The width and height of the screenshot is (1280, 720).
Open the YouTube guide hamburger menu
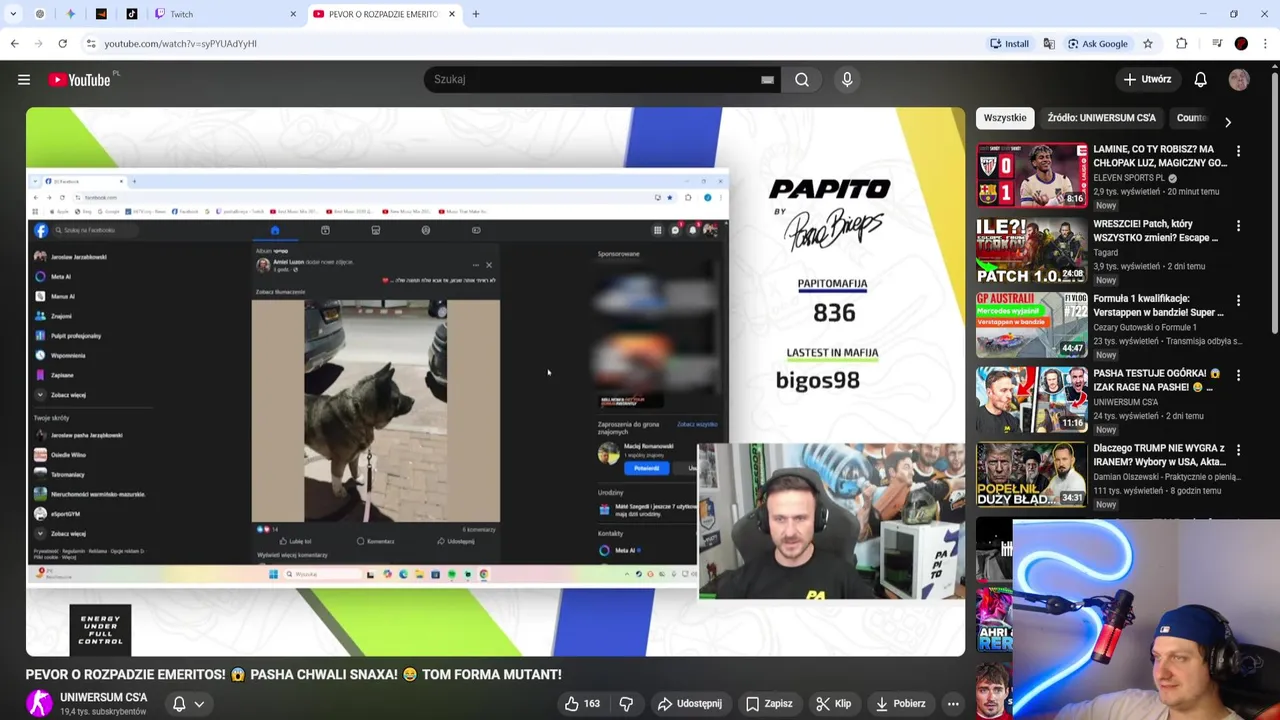pyautogui.click(x=24, y=80)
